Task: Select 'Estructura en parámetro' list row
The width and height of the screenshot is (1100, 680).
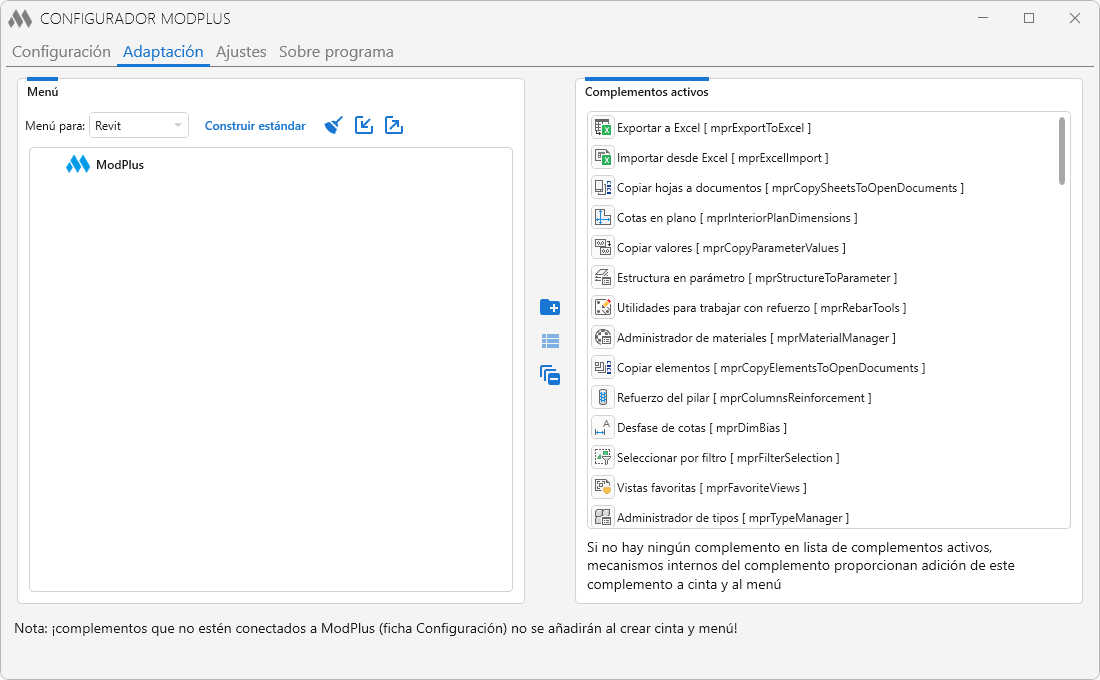Action: (x=822, y=278)
